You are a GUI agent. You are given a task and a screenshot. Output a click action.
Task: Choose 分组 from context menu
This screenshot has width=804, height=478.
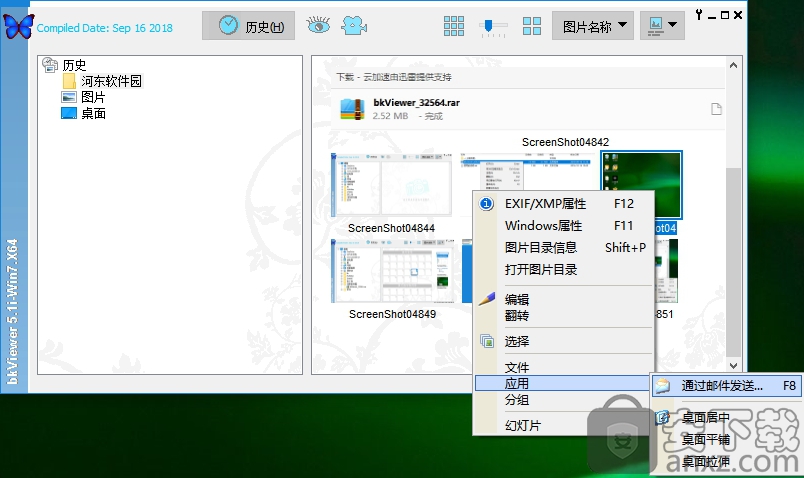click(x=563, y=400)
